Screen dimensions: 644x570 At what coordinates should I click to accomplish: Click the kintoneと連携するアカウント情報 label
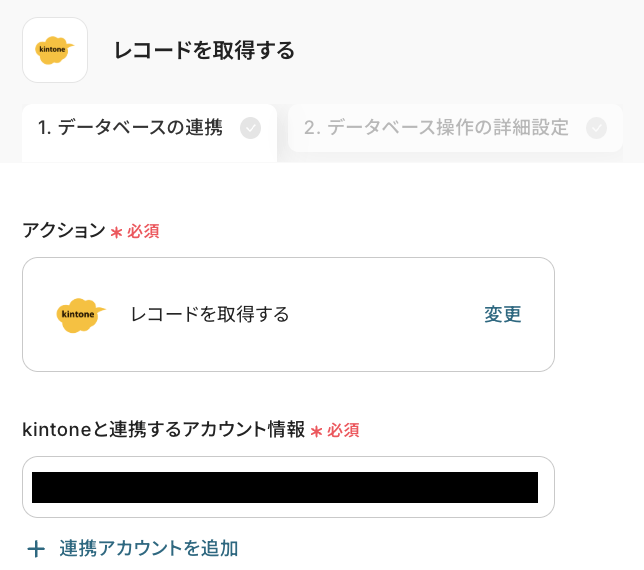(163, 430)
